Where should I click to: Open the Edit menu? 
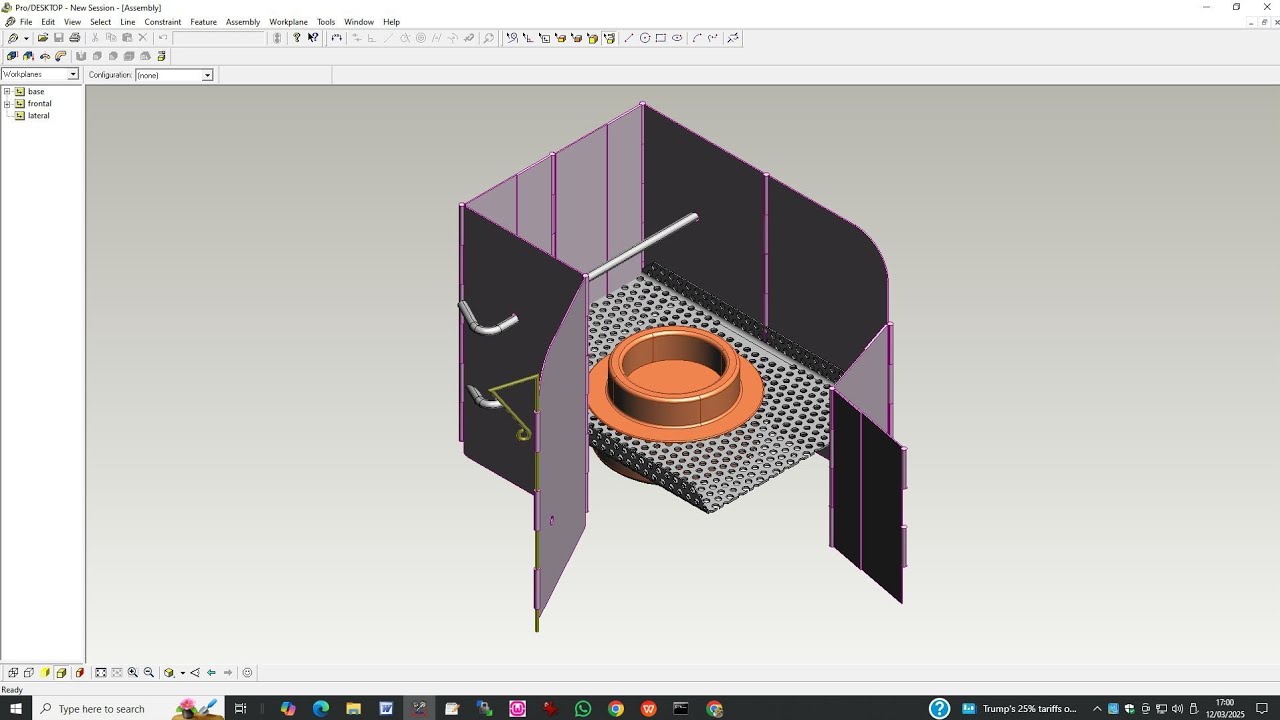(48, 22)
